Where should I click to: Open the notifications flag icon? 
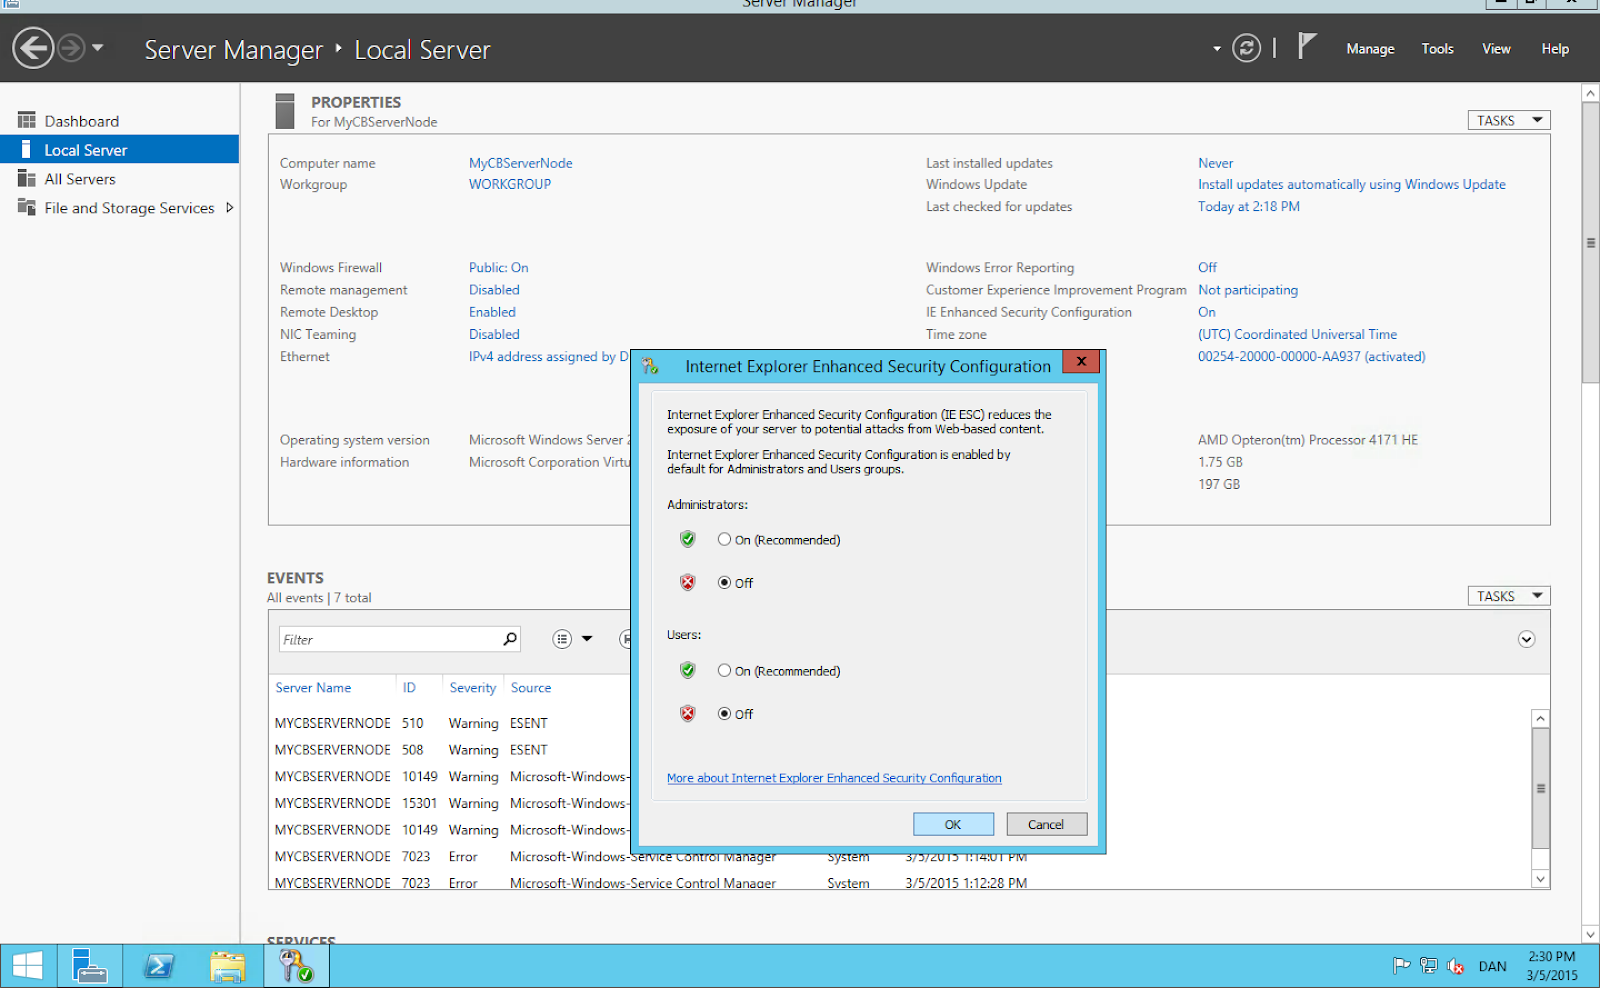[x=1306, y=46]
